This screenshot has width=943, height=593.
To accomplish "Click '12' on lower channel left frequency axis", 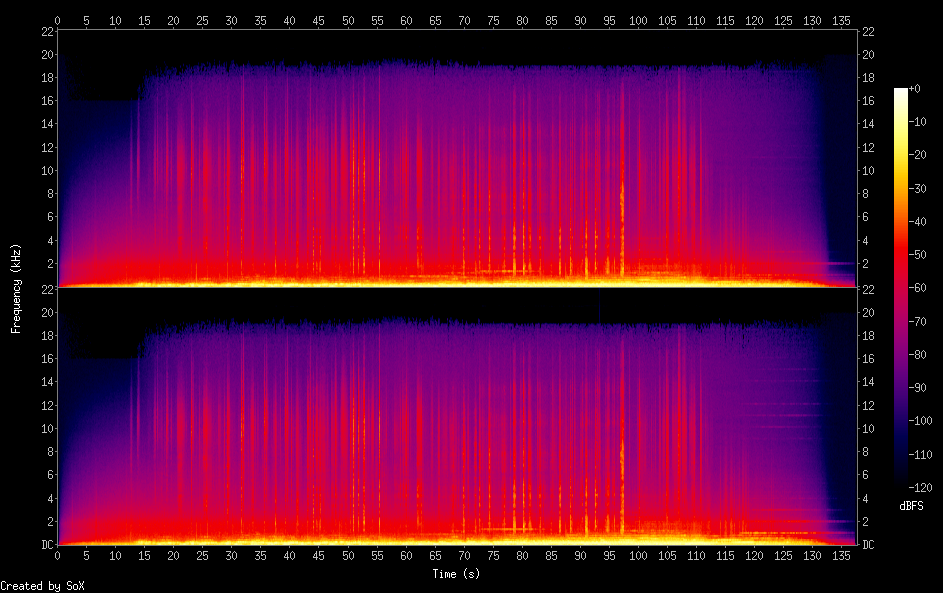I will 47,405.
